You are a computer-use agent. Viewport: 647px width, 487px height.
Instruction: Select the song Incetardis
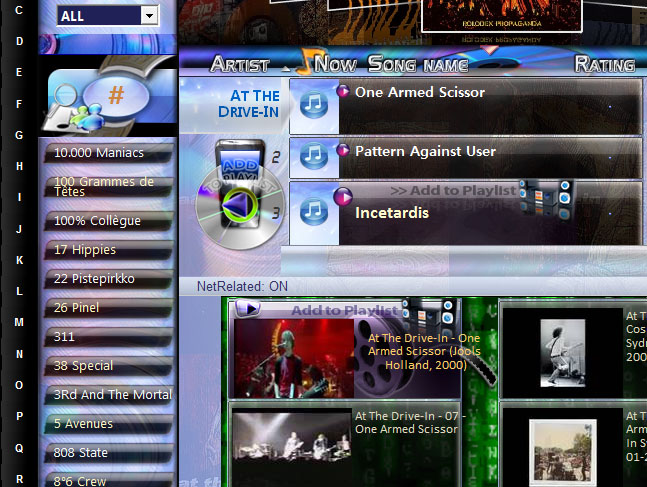click(392, 213)
